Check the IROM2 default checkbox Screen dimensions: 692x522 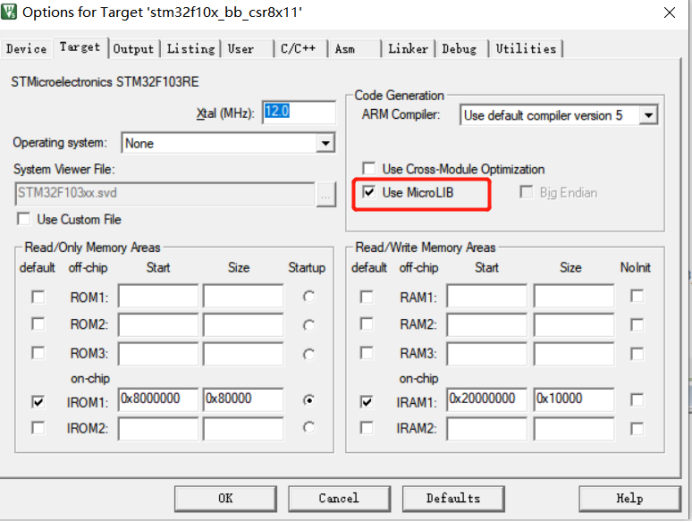tap(38, 428)
